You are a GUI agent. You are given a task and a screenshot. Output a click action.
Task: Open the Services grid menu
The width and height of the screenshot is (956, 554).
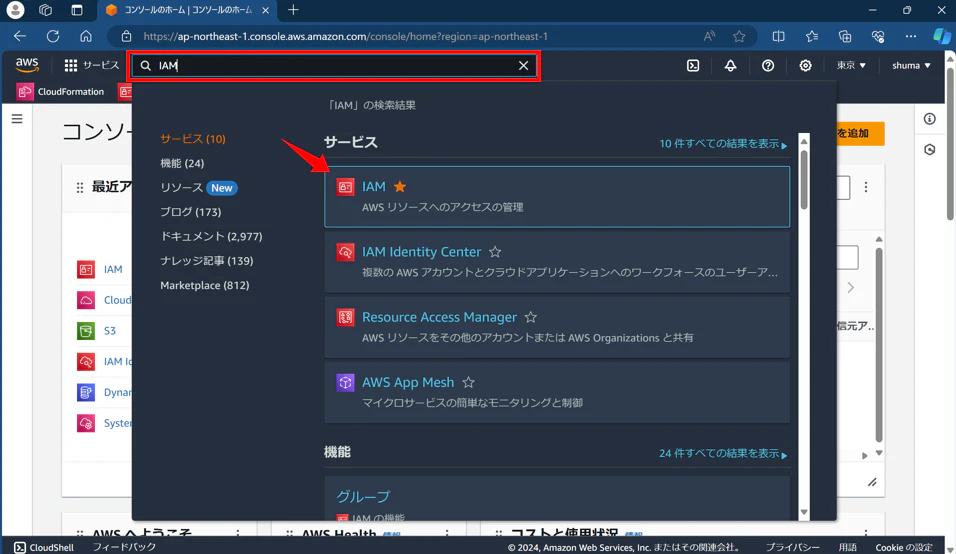[x=91, y=65]
